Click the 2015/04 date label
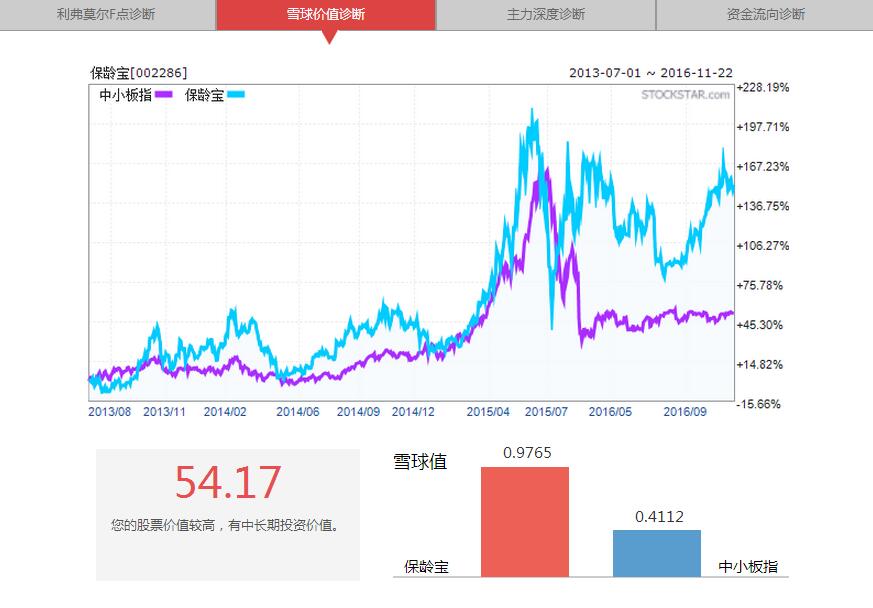873x608 pixels. pos(488,412)
